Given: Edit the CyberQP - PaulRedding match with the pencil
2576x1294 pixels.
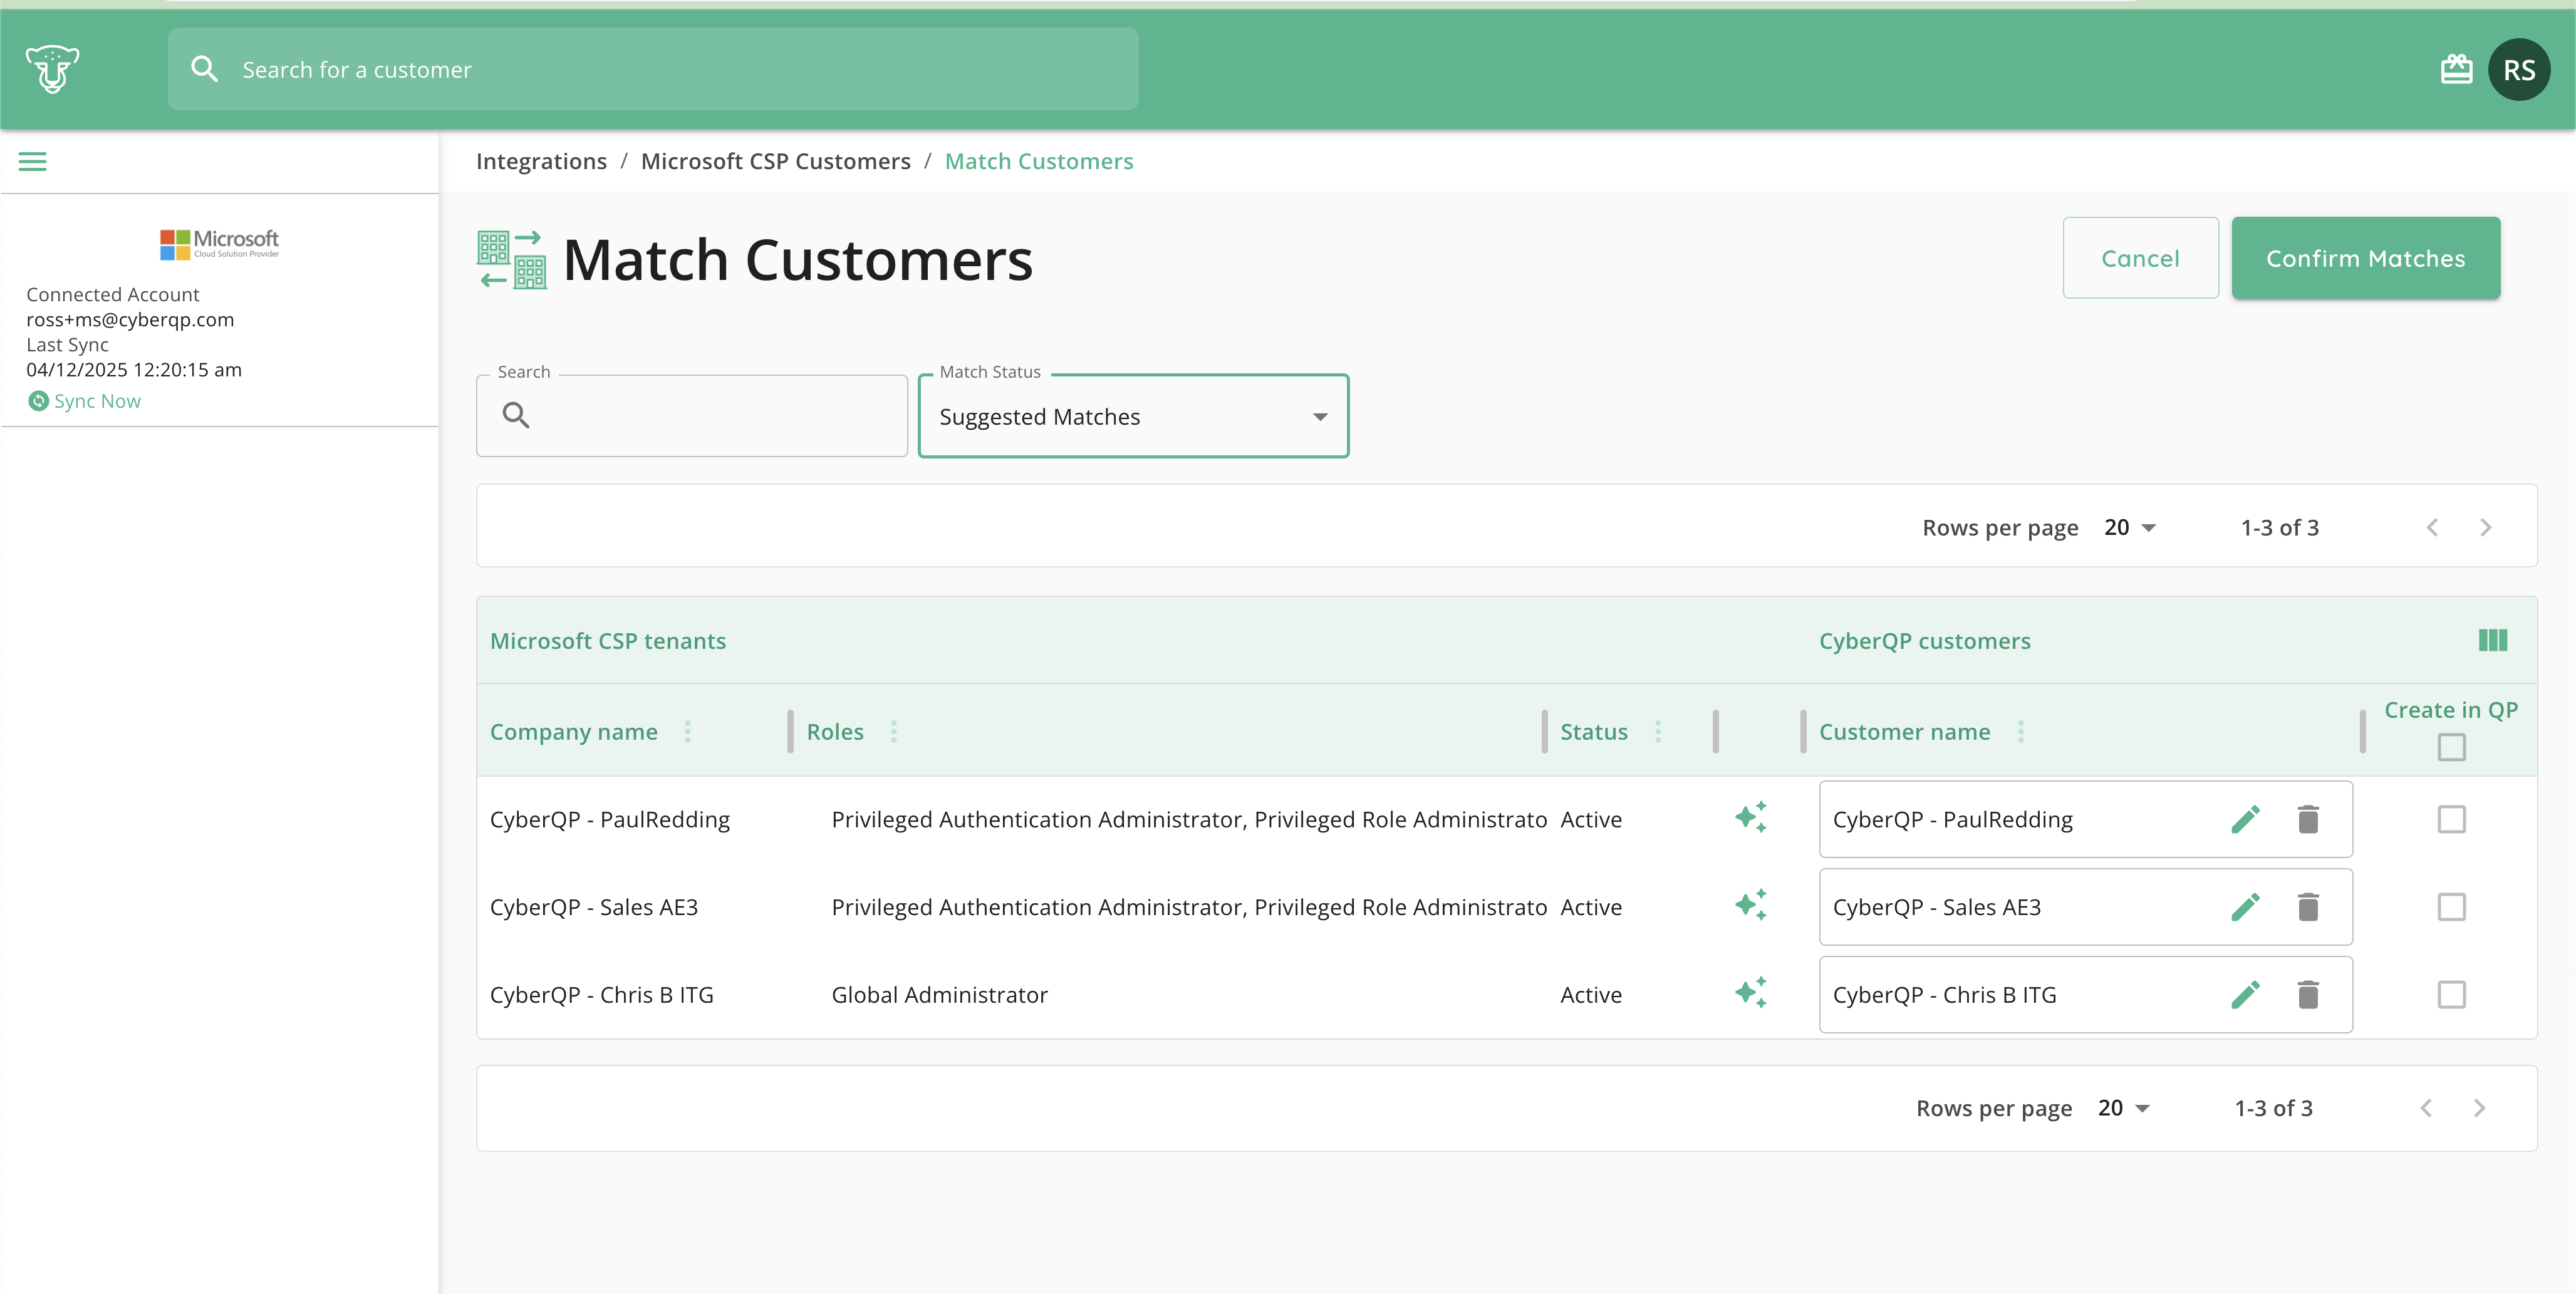Looking at the screenshot, I should tap(2245, 819).
